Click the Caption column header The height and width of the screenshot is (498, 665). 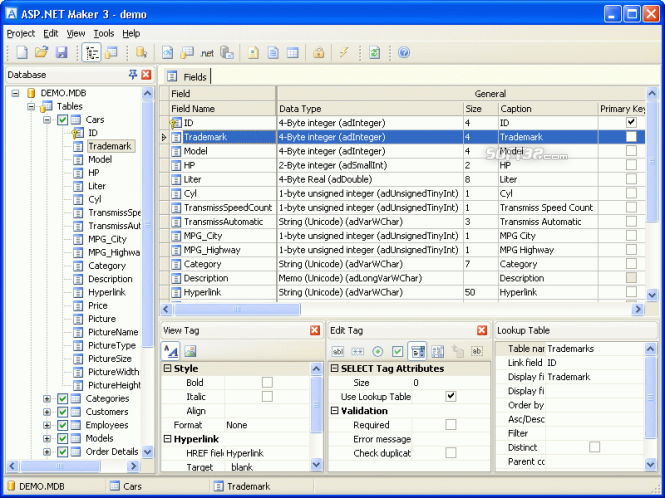[548, 109]
